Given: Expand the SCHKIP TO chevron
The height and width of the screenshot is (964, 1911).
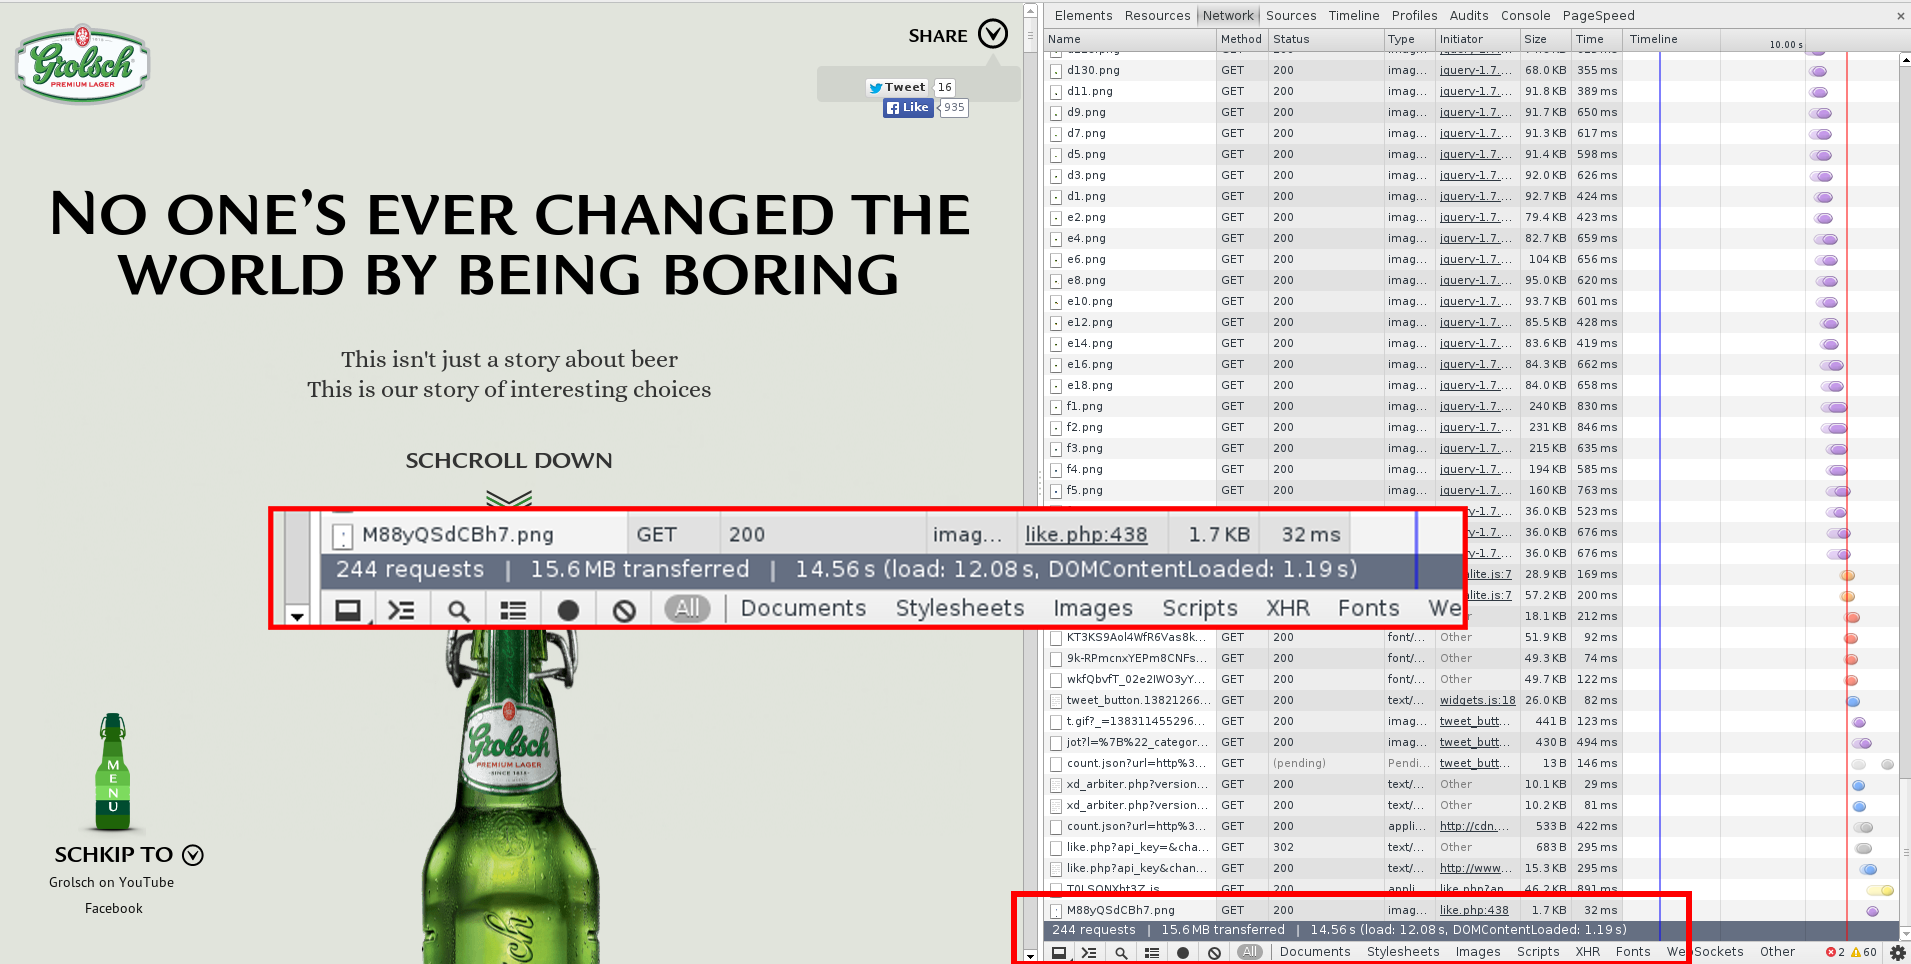Looking at the screenshot, I should [193, 855].
